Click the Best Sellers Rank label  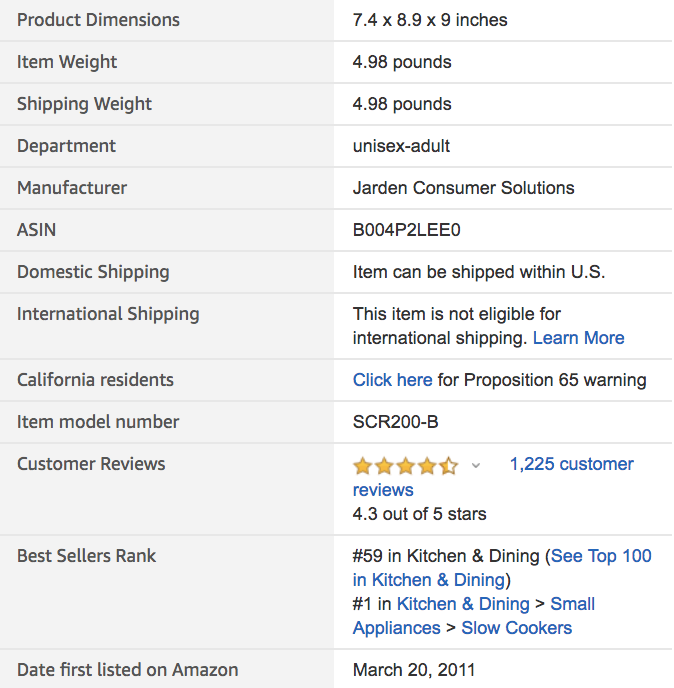pyautogui.click(x=86, y=556)
